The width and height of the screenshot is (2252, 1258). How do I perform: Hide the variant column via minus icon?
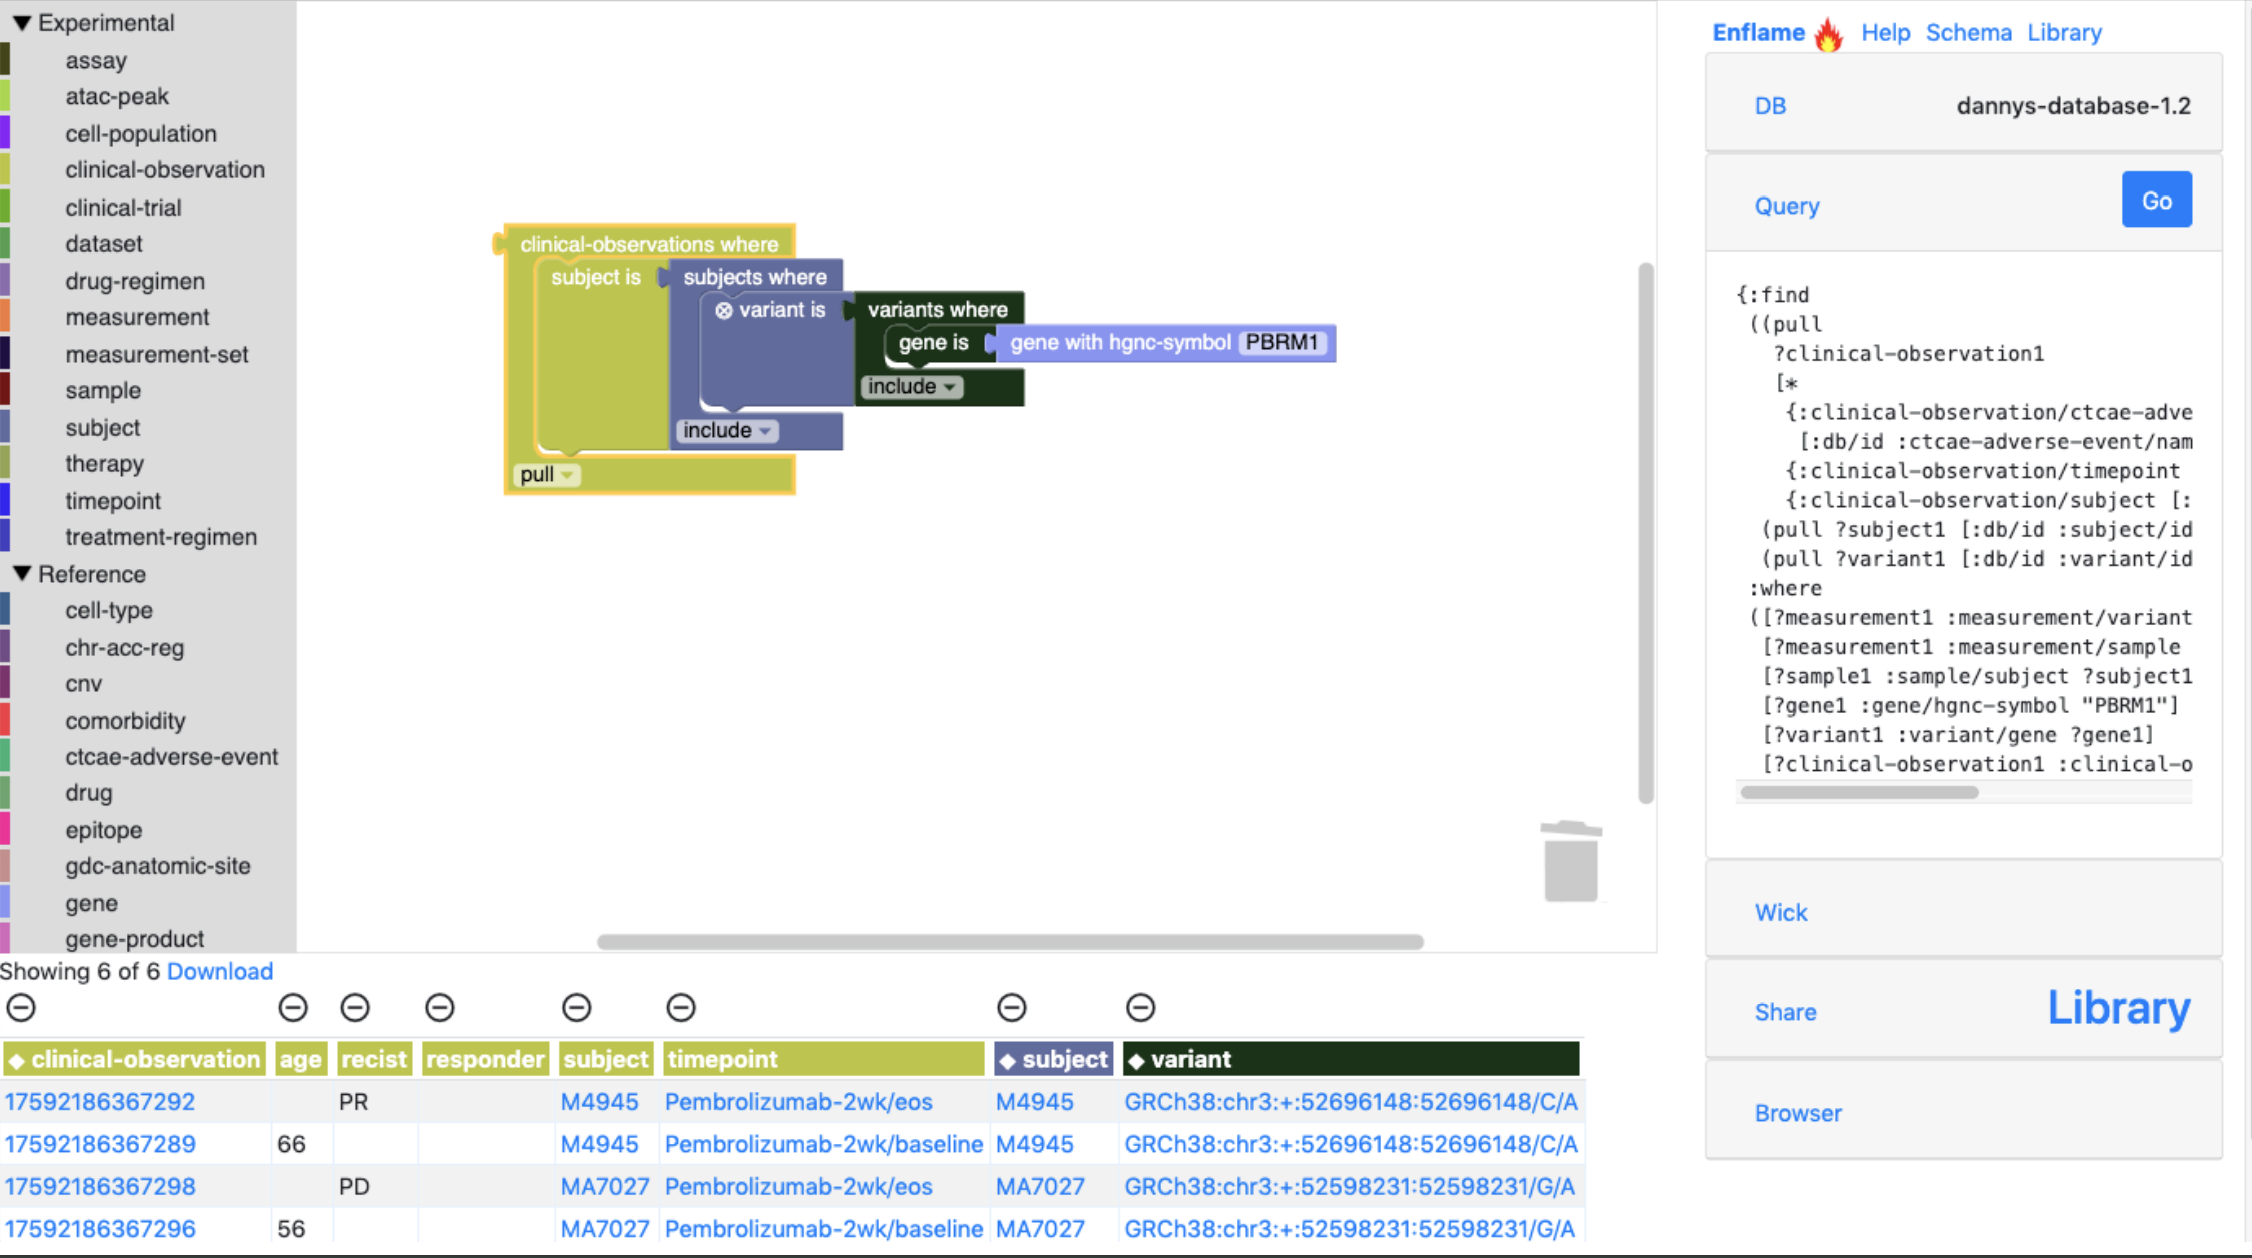pos(1141,1007)
